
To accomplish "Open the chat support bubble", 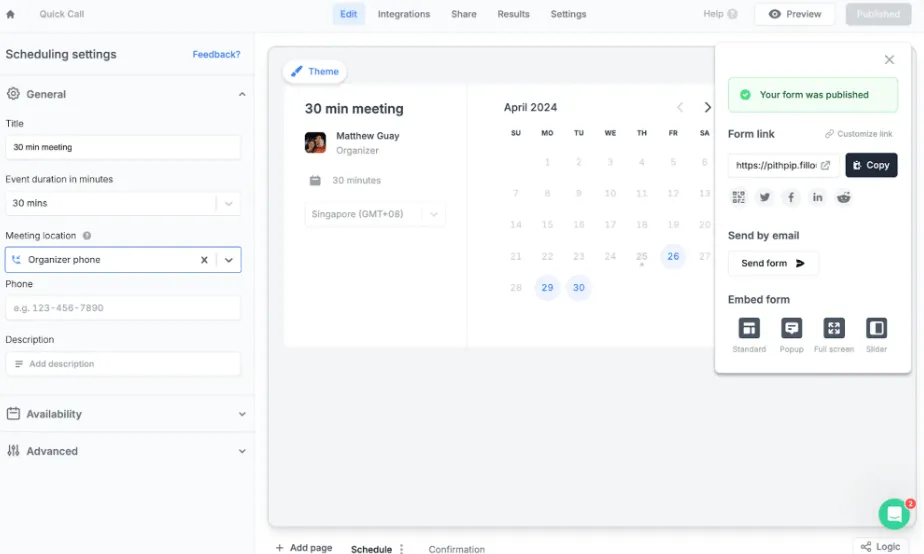I will pos(894,514).
